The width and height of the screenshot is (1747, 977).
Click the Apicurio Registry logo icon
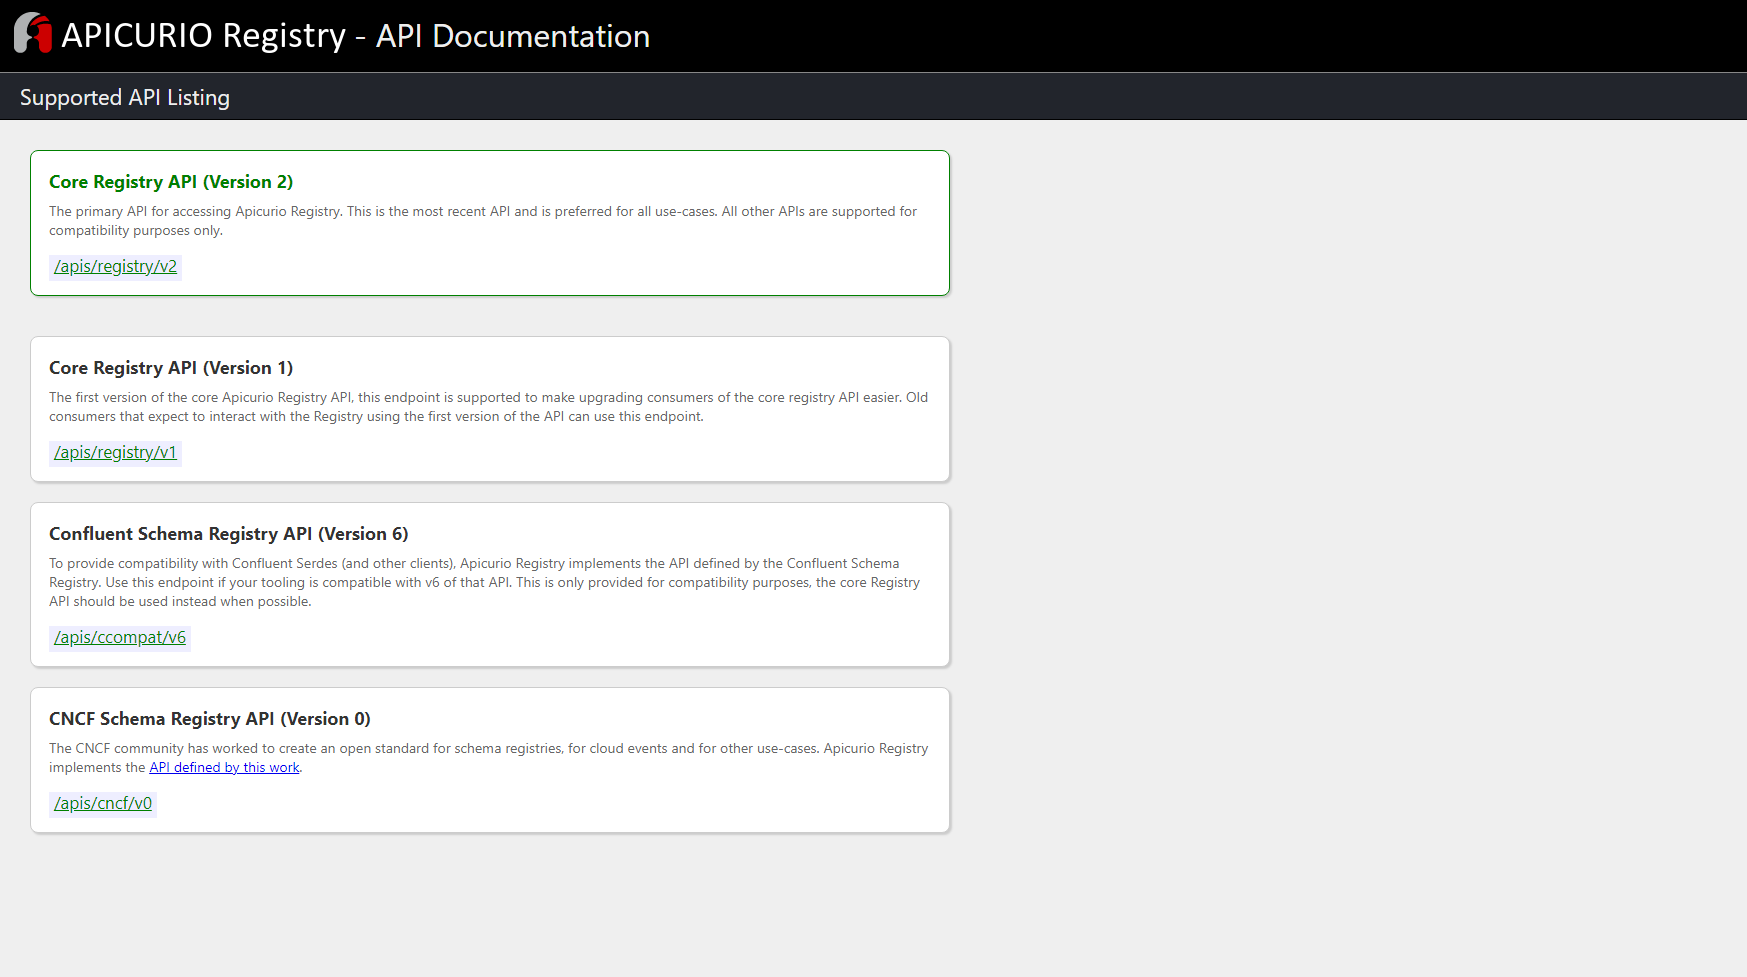point(31,34)
